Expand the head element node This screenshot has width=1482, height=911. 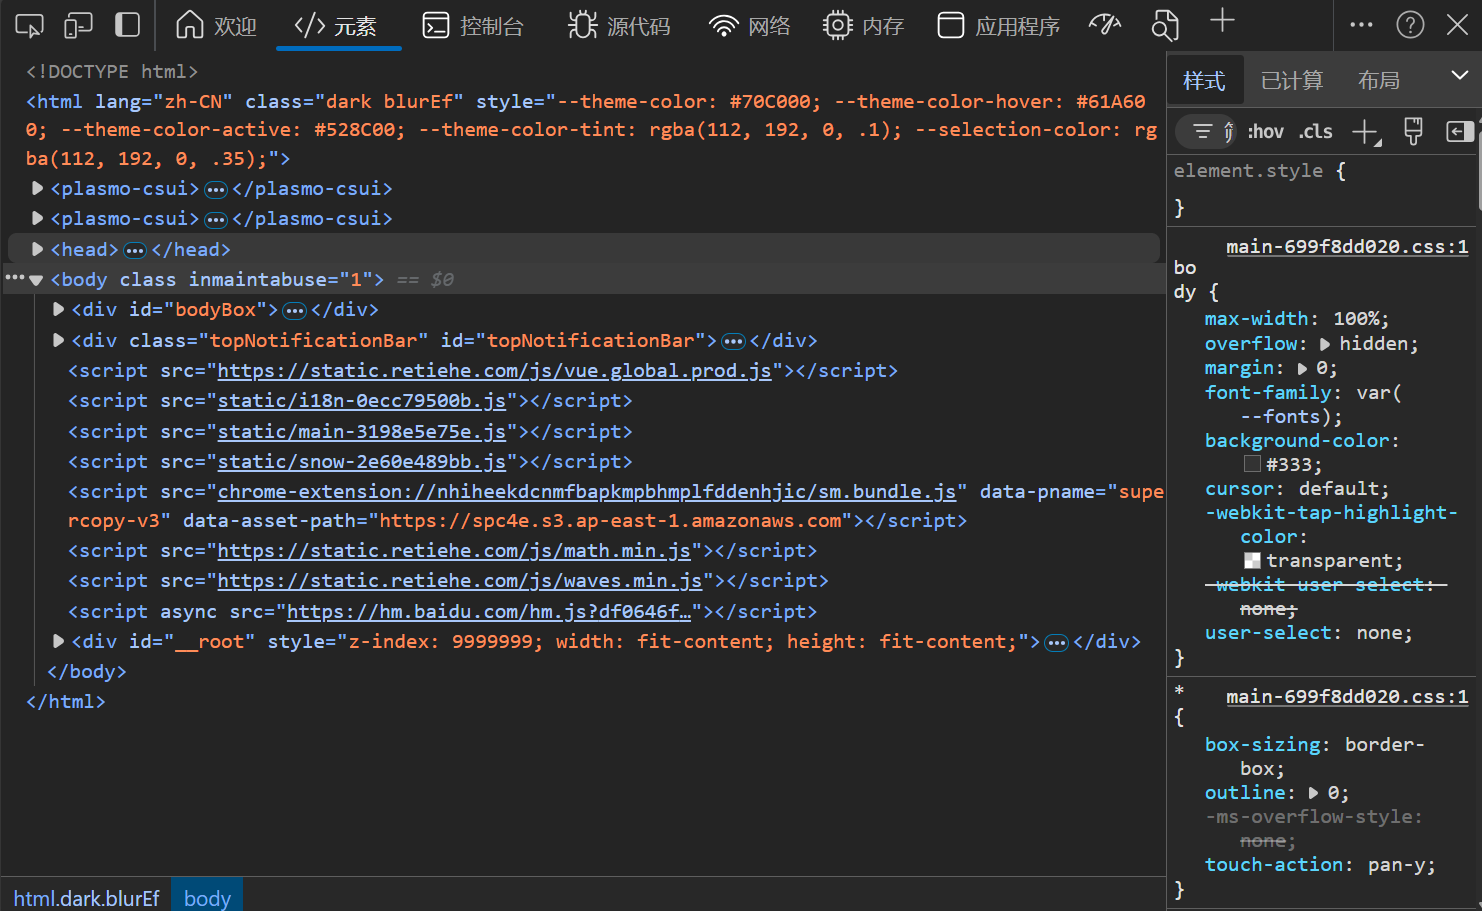[37, 249]
